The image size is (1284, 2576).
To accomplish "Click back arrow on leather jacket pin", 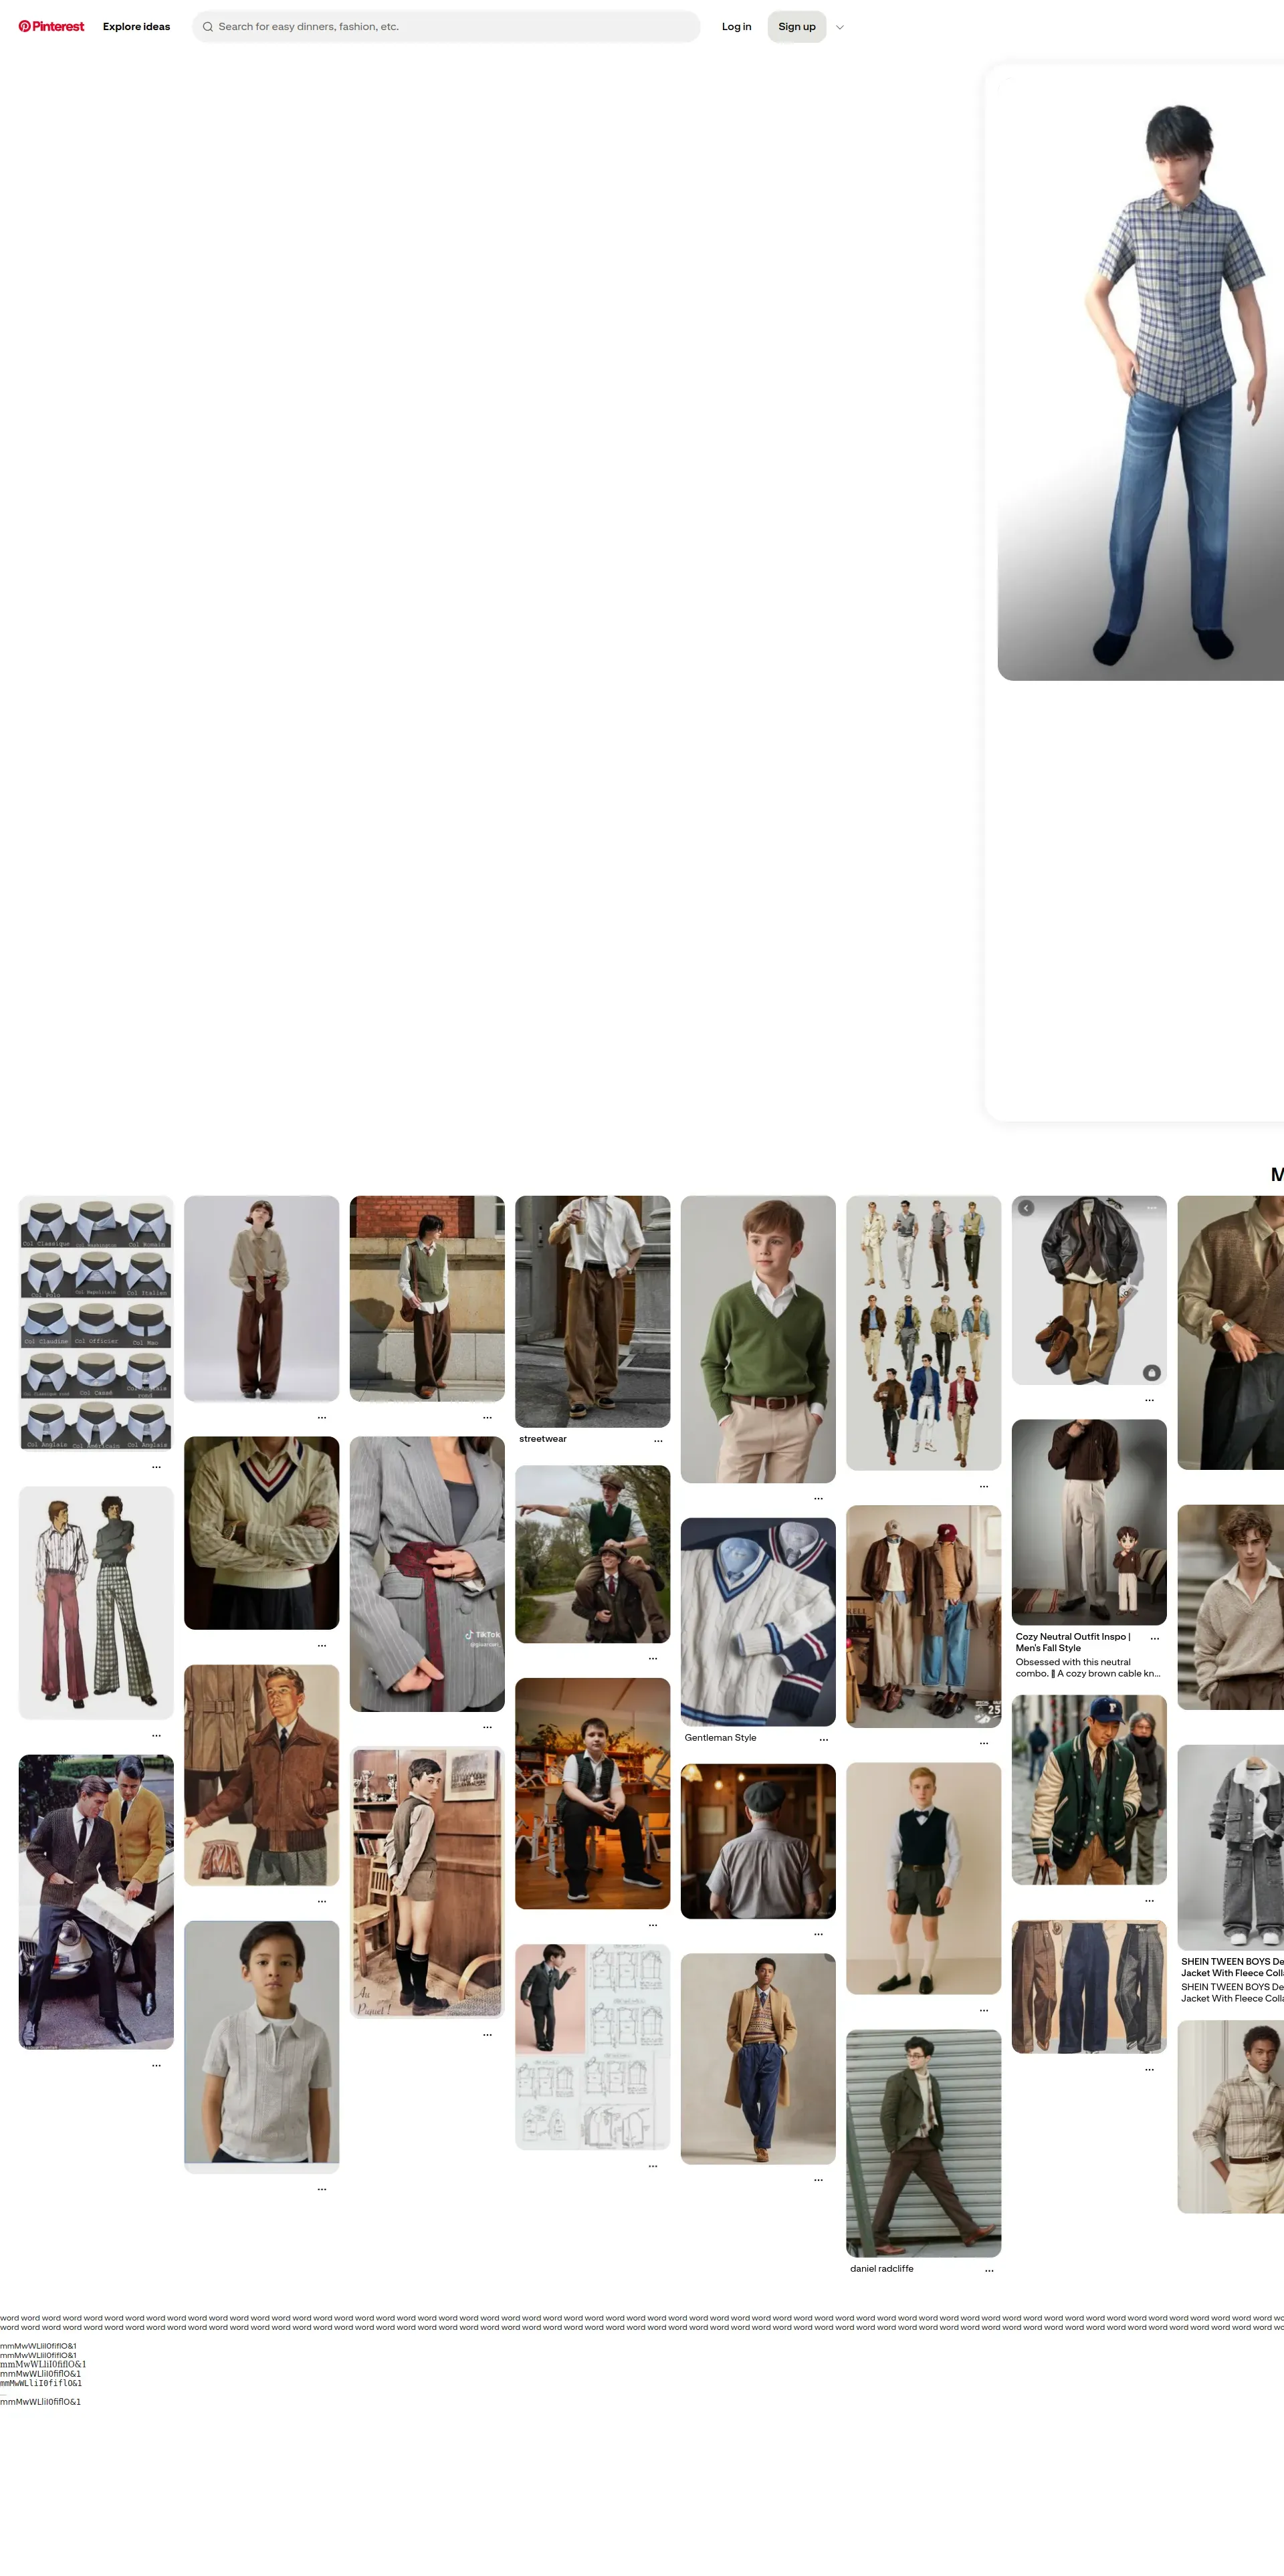I will pyautogui.click(x=1026, y=1208).
